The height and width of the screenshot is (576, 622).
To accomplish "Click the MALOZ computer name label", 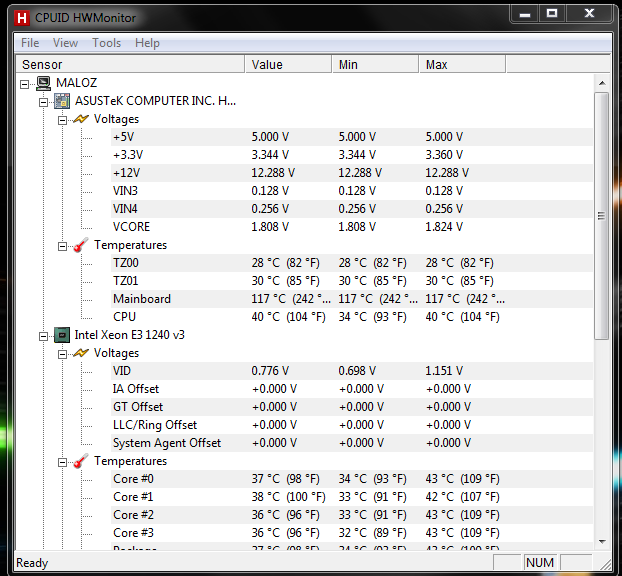I will pos(76,83).
